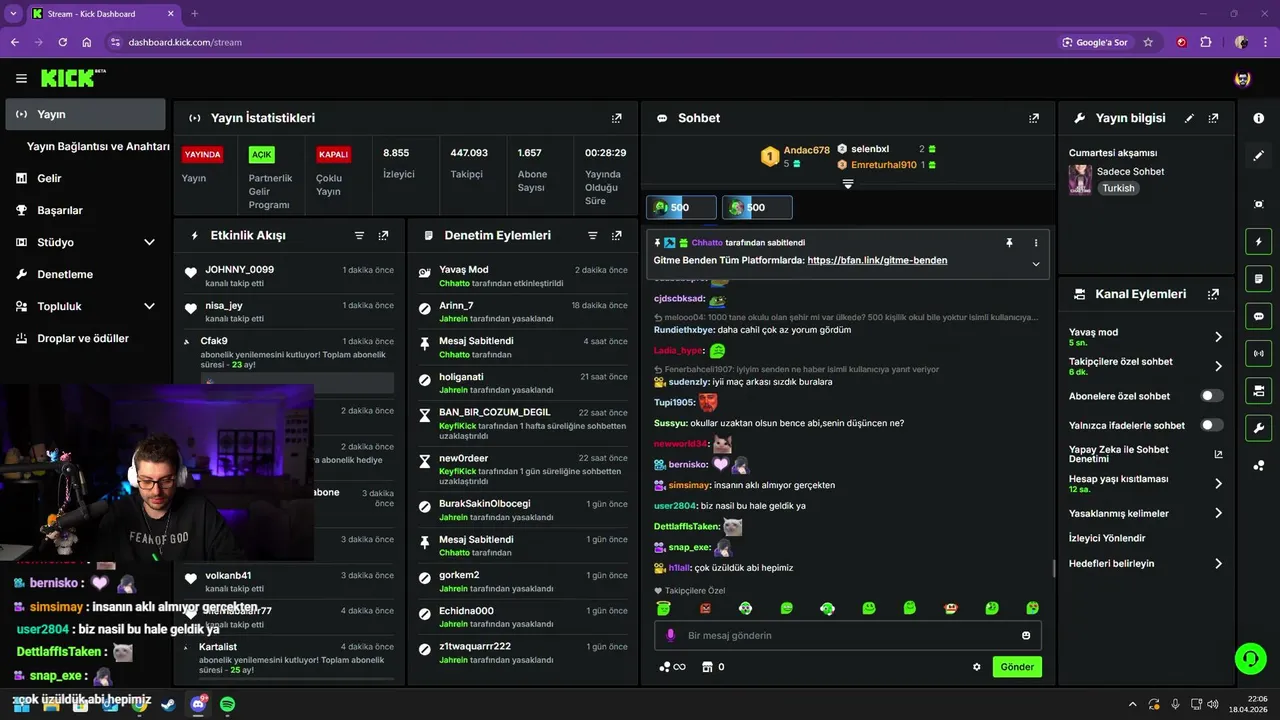
Task: Pop out the Yayın İstatistikleri panel
Action: click(617, 118)
